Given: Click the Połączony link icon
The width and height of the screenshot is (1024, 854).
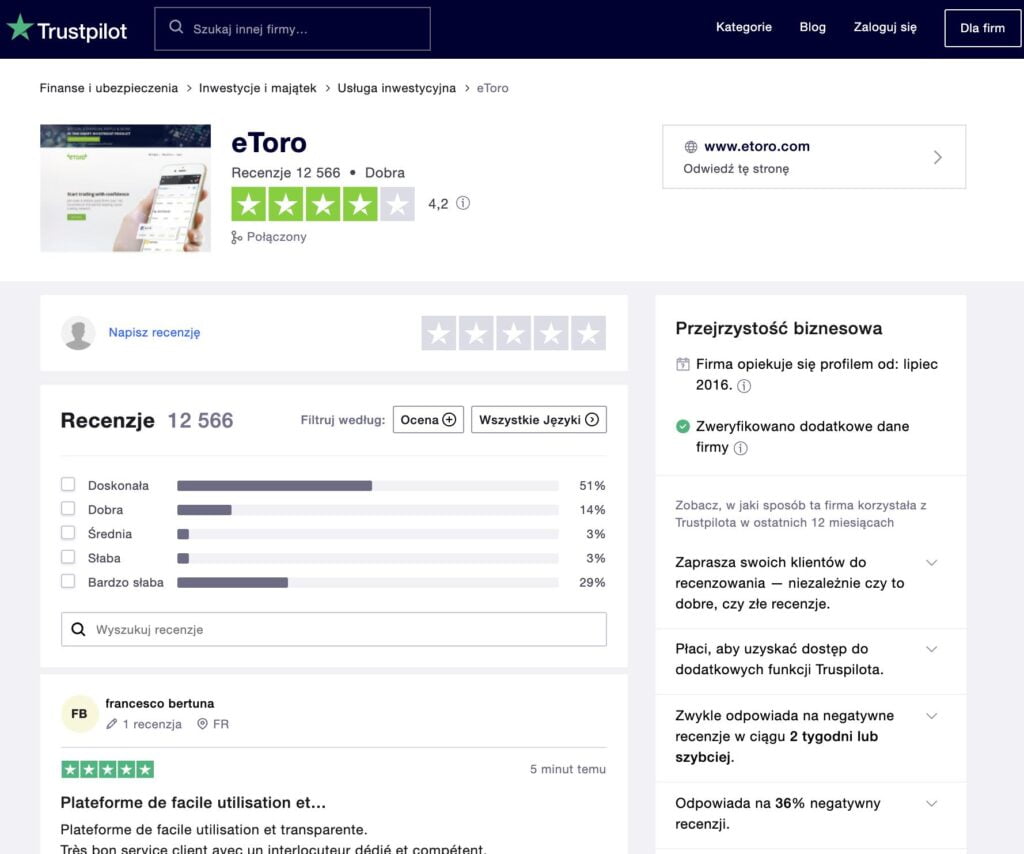Looking at the screenshot, I should pyautogui.click(x=236, y=237).
